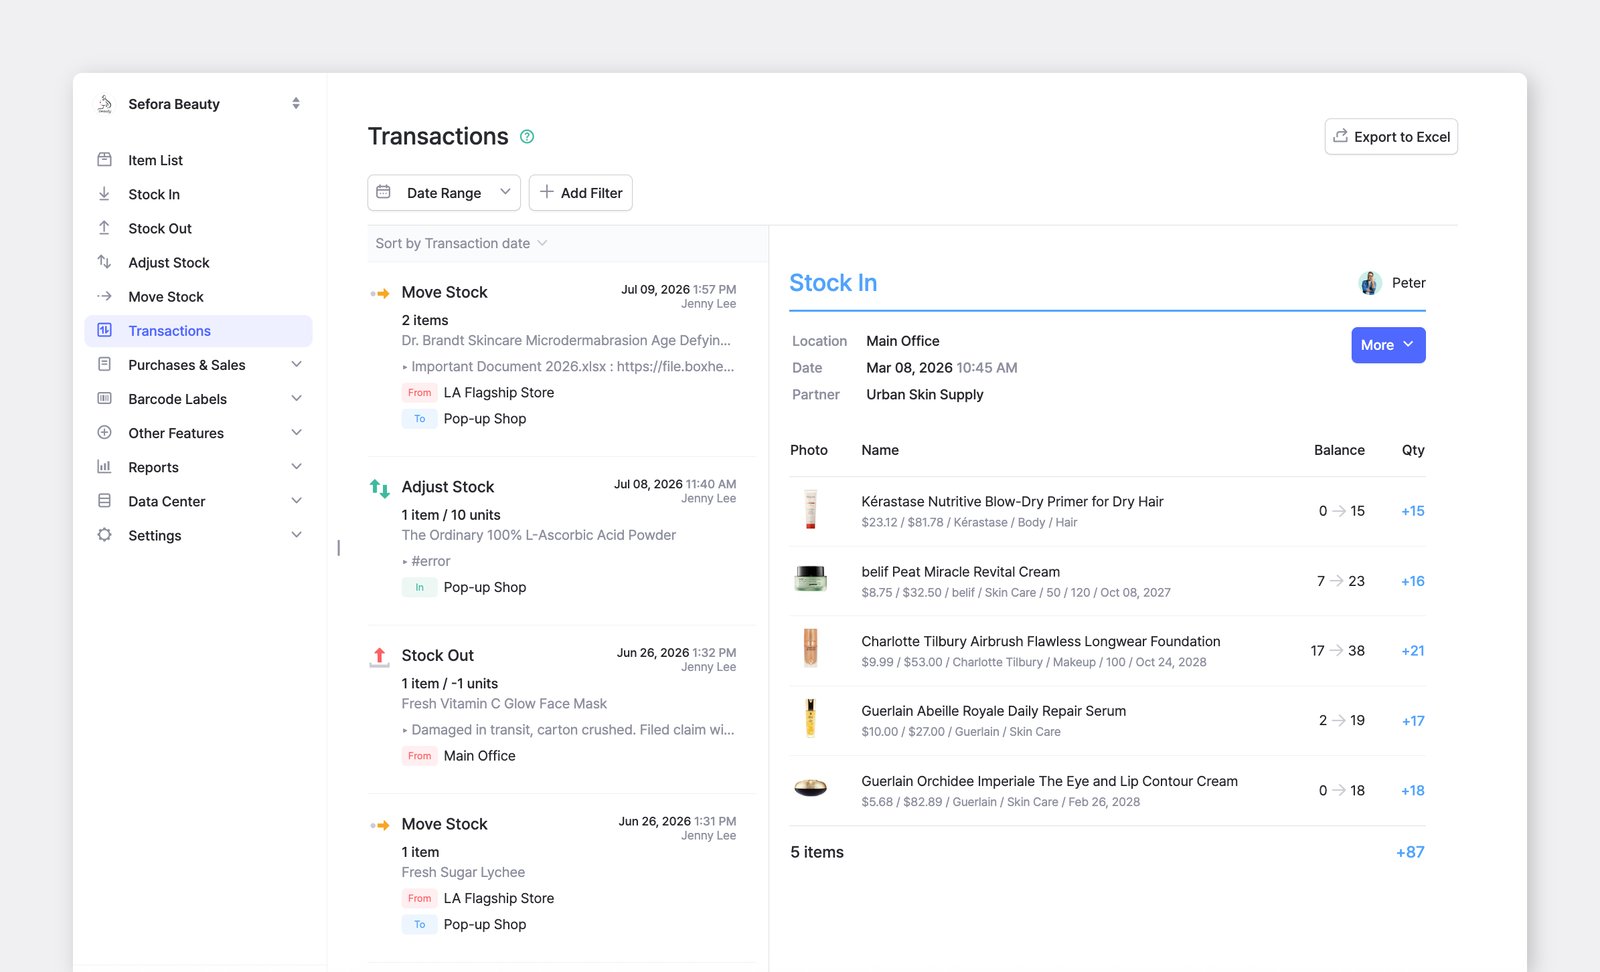Select the Adjust Stock arrows icon
1600x972 pixels.
(x=104, y=262)
